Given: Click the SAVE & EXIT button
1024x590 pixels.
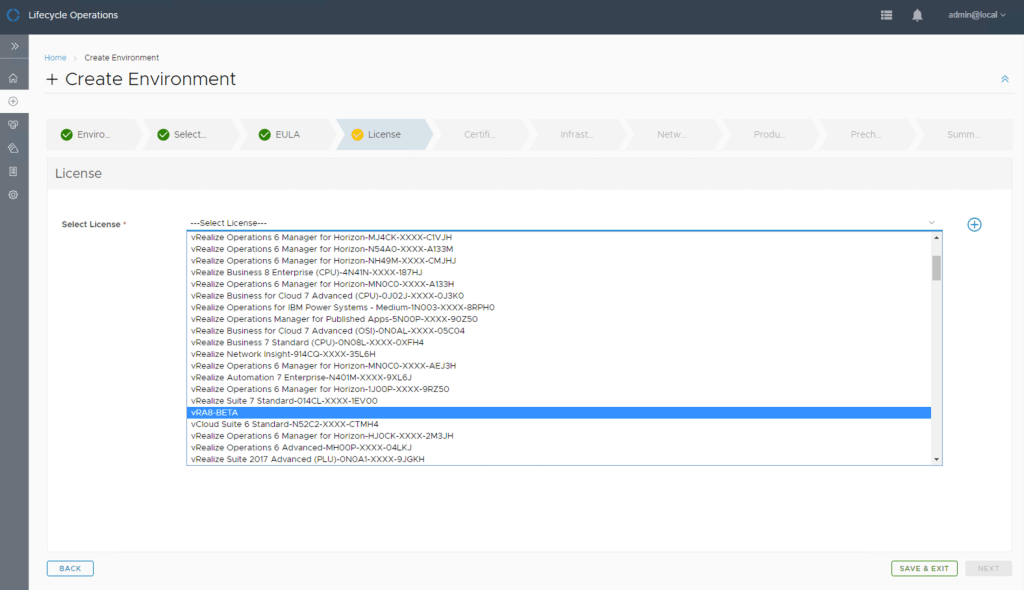Looking at the screenshot, I should pos(924,568).
